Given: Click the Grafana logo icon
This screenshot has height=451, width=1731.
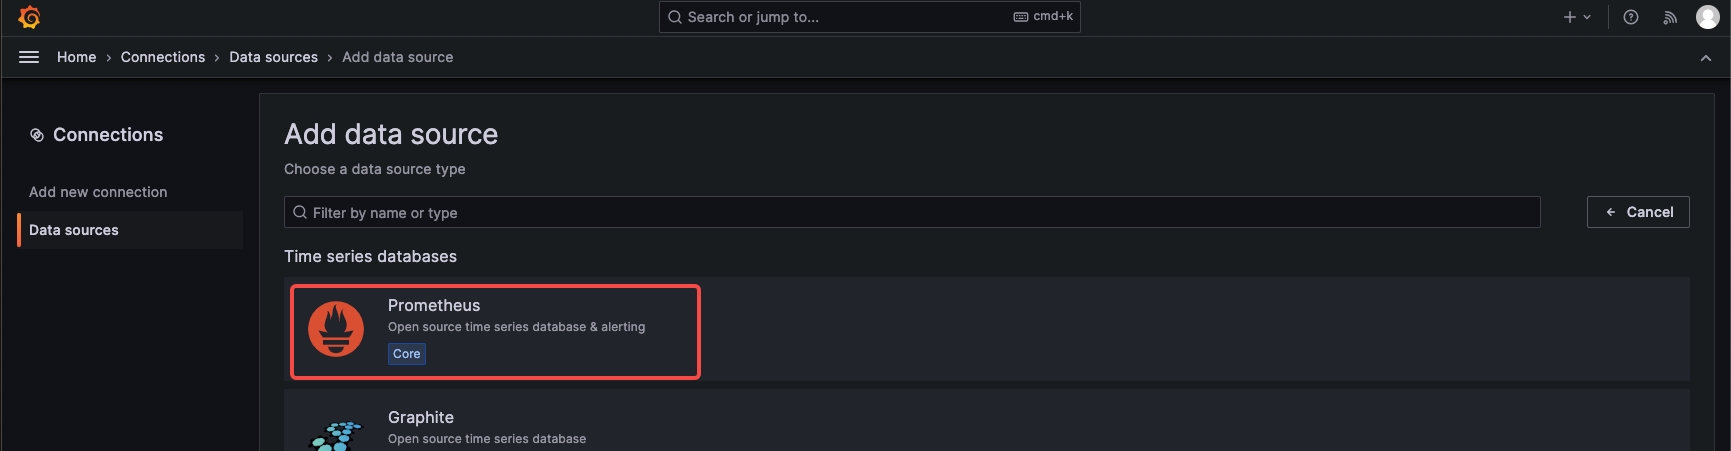Looking at the screenshot, I should (29, 17).
